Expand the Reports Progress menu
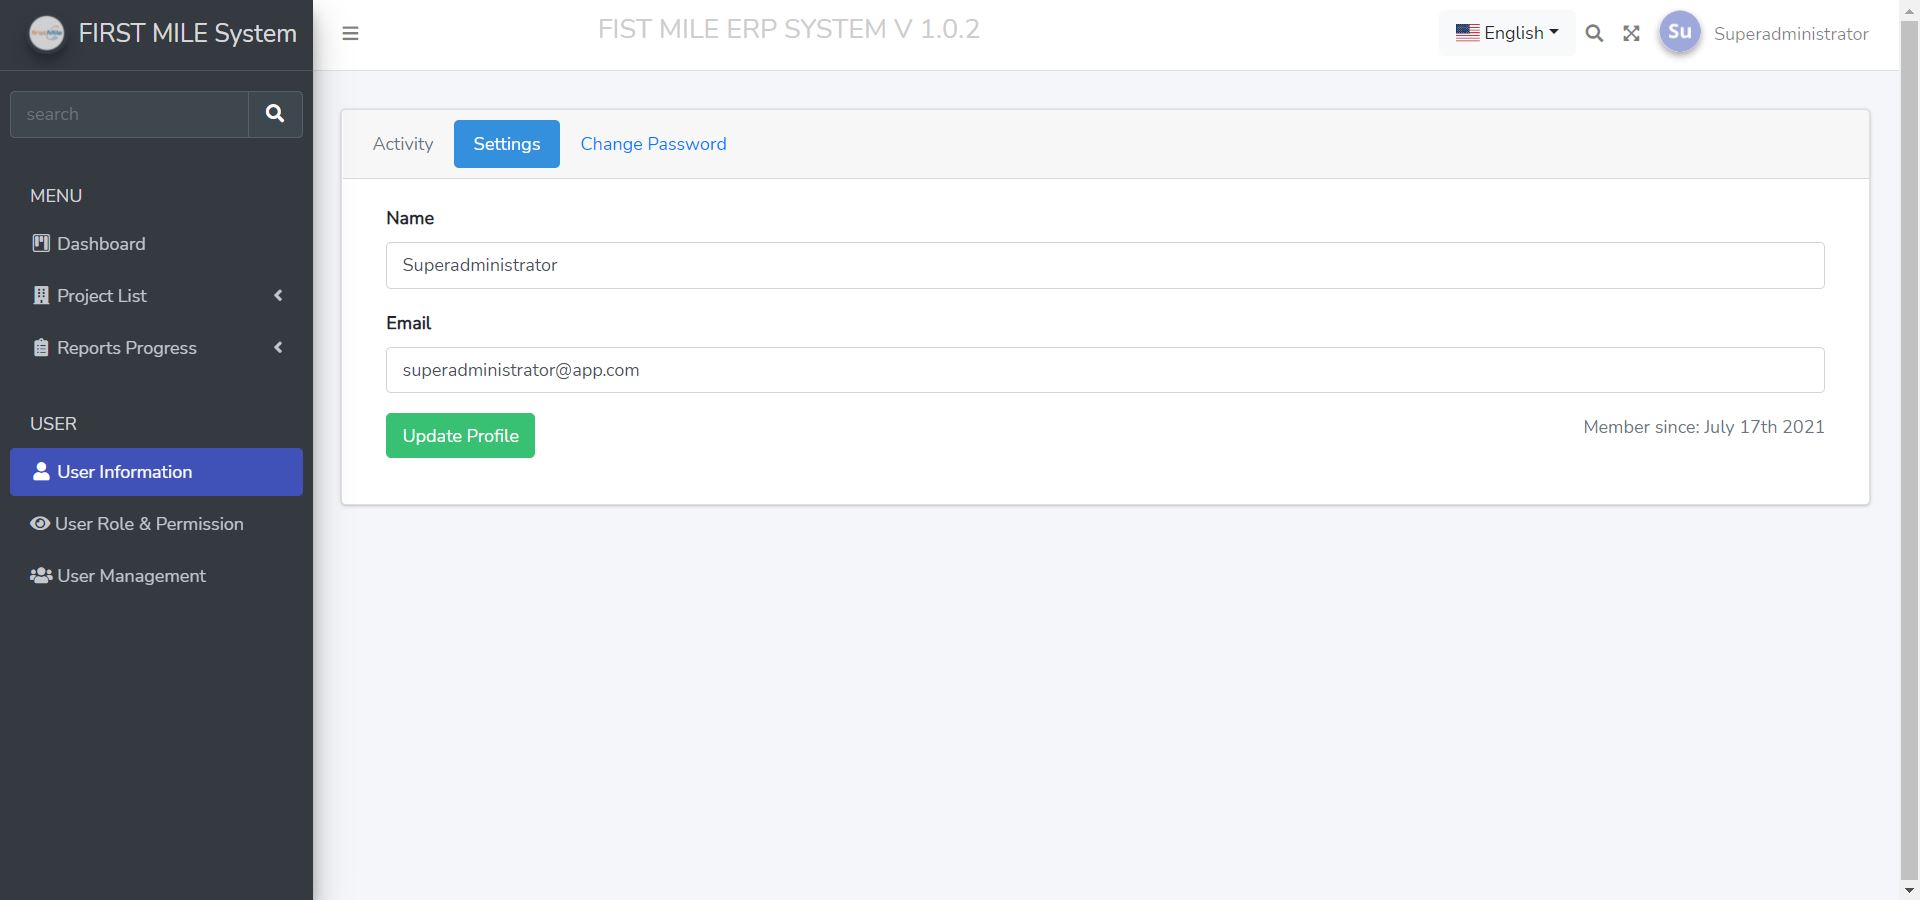The width and height of the screenshot is (1920, 900). pos(125,347)
